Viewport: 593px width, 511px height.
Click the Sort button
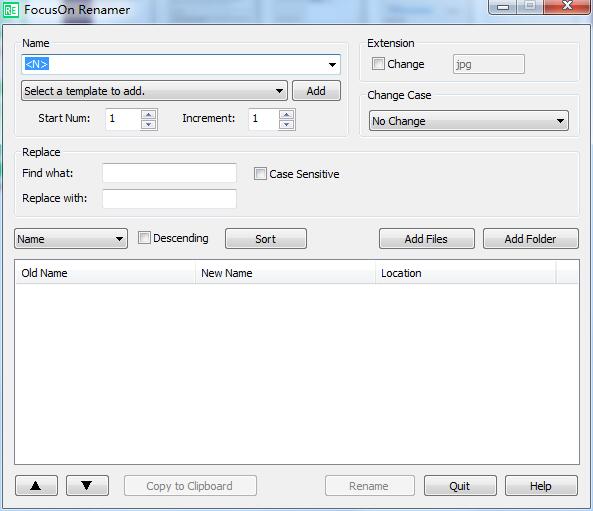265,239
